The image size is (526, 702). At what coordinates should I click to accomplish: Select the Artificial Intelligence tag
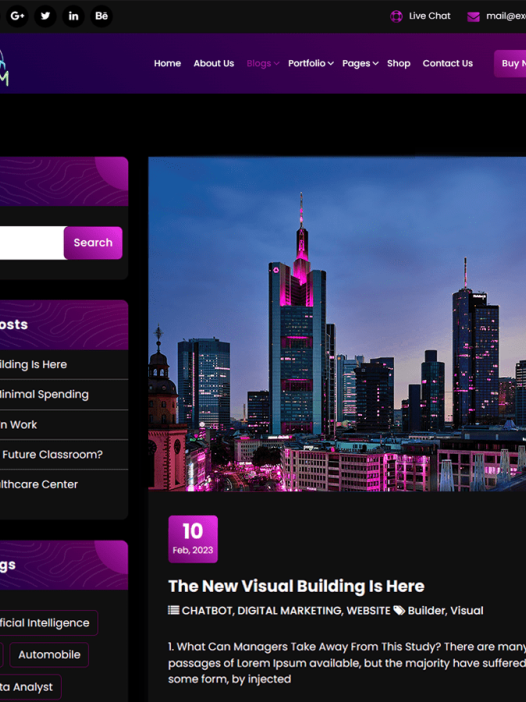(x=48, y=623)
